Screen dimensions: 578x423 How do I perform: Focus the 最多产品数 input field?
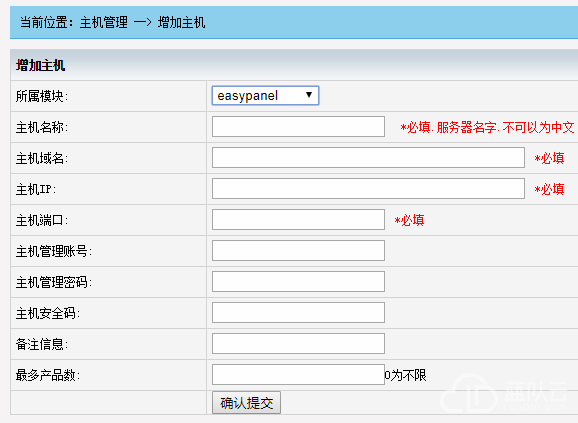[x=298, y=374]
